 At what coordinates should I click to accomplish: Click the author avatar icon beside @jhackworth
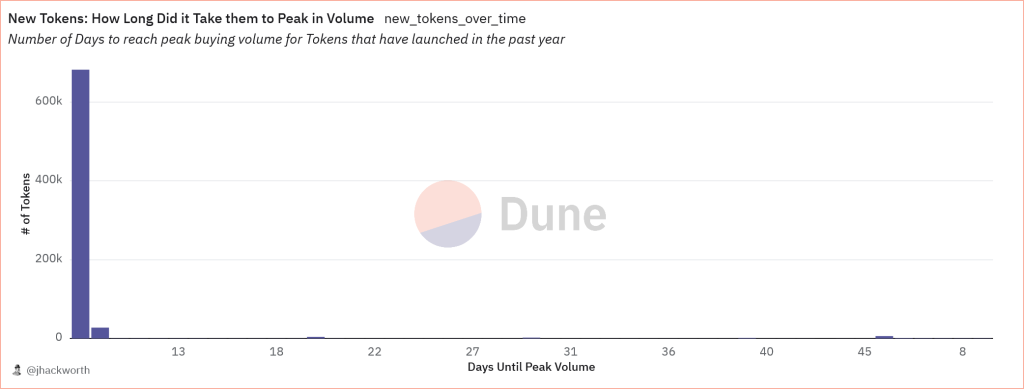18,370
